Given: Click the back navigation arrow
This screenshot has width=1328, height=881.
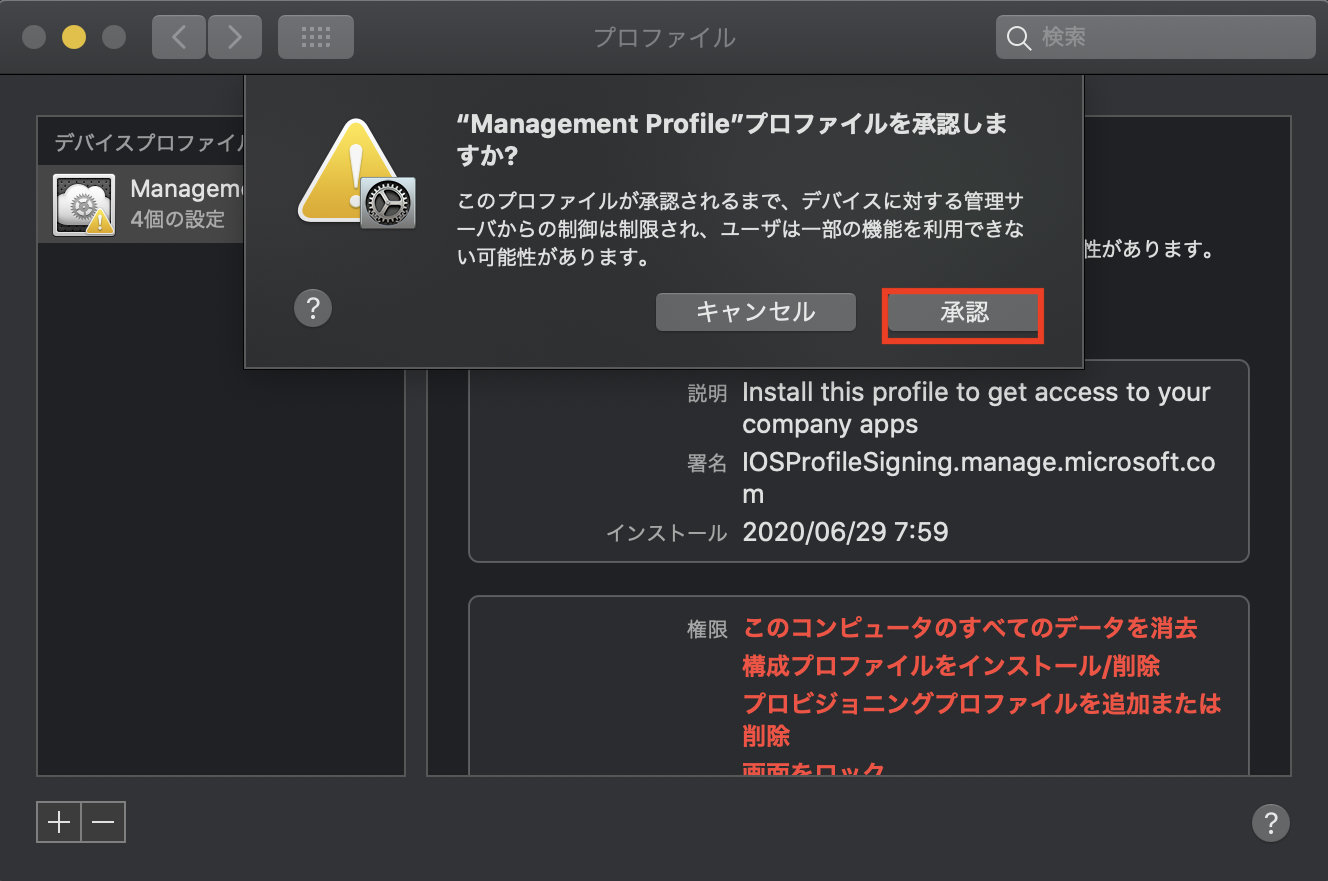Looking at the screenshot, I should [x=178, y=36].
